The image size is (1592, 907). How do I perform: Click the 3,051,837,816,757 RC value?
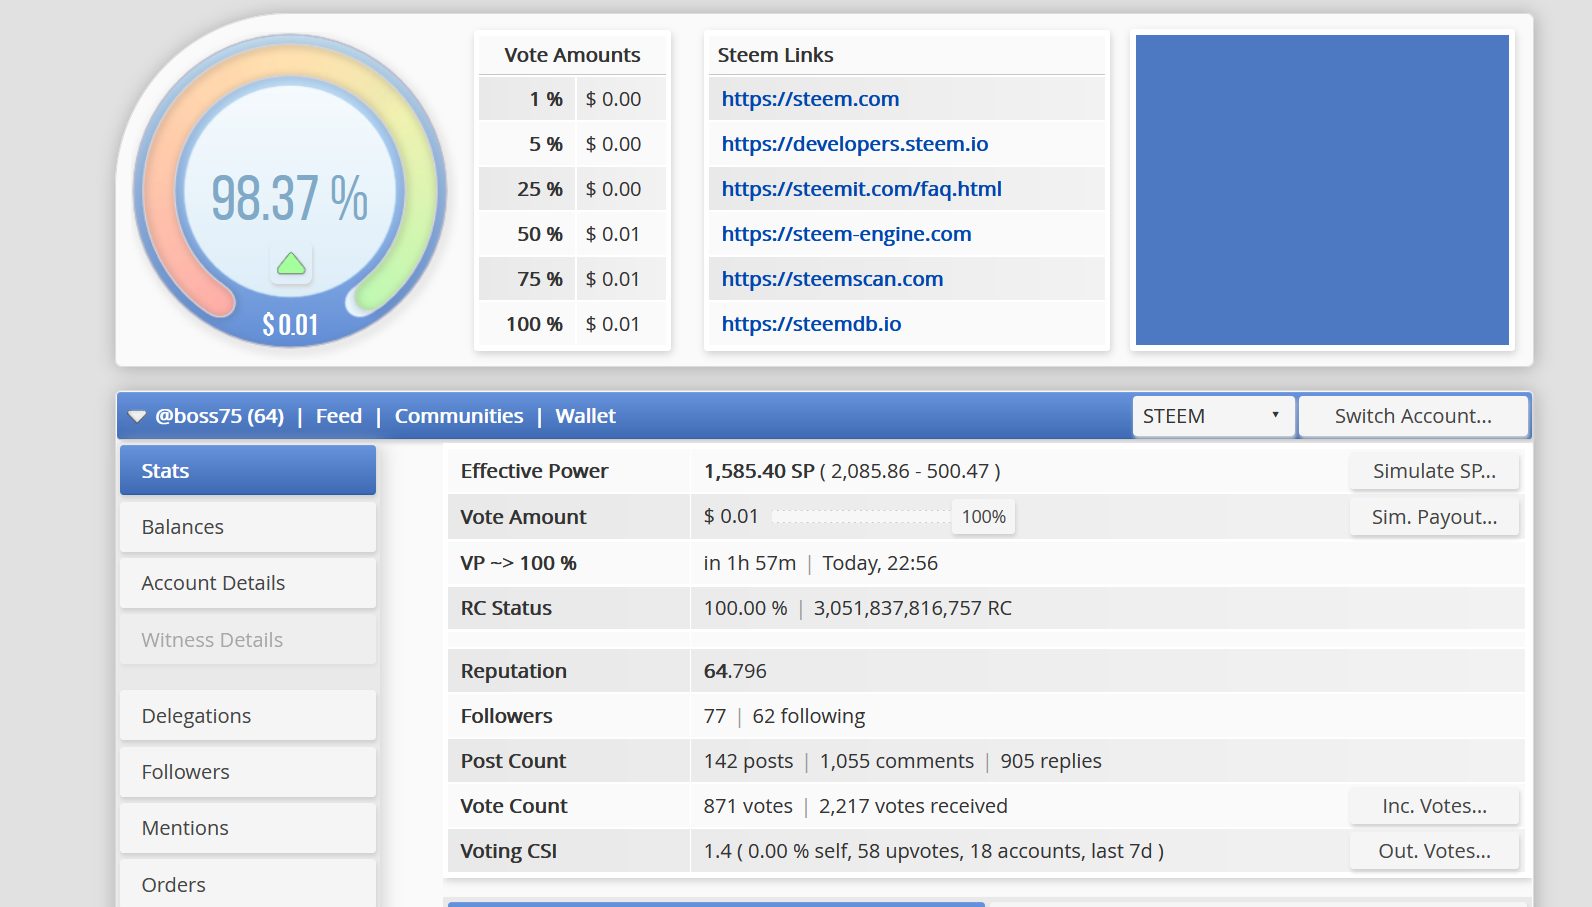pyautogui.click(x=913, y=608)
